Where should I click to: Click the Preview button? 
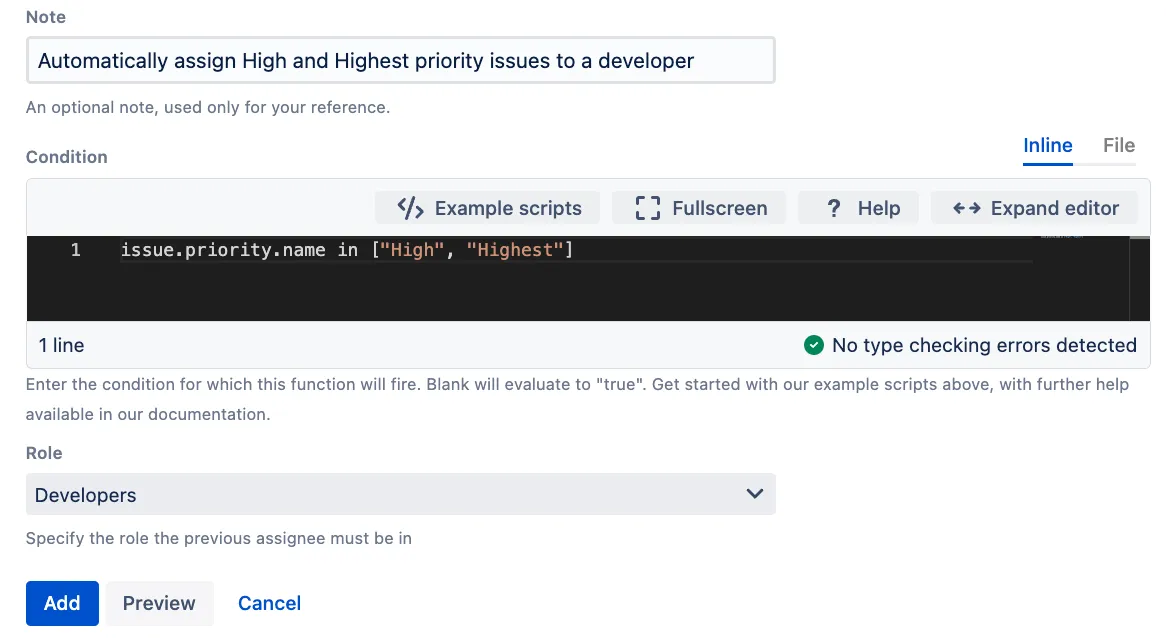pyautogui.click(x=159, y=603)
